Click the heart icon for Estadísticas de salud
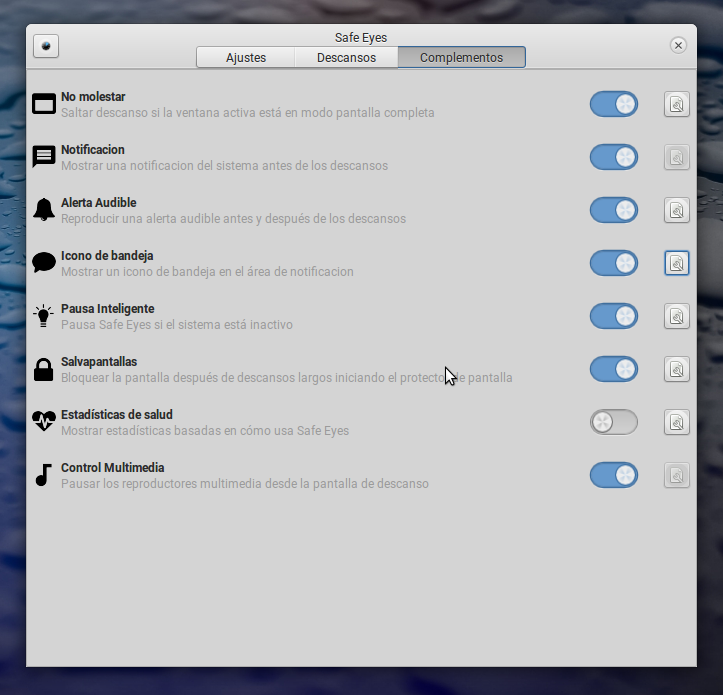Image resolution: width=723 pixels, height=695 pixels. [43, 422]
